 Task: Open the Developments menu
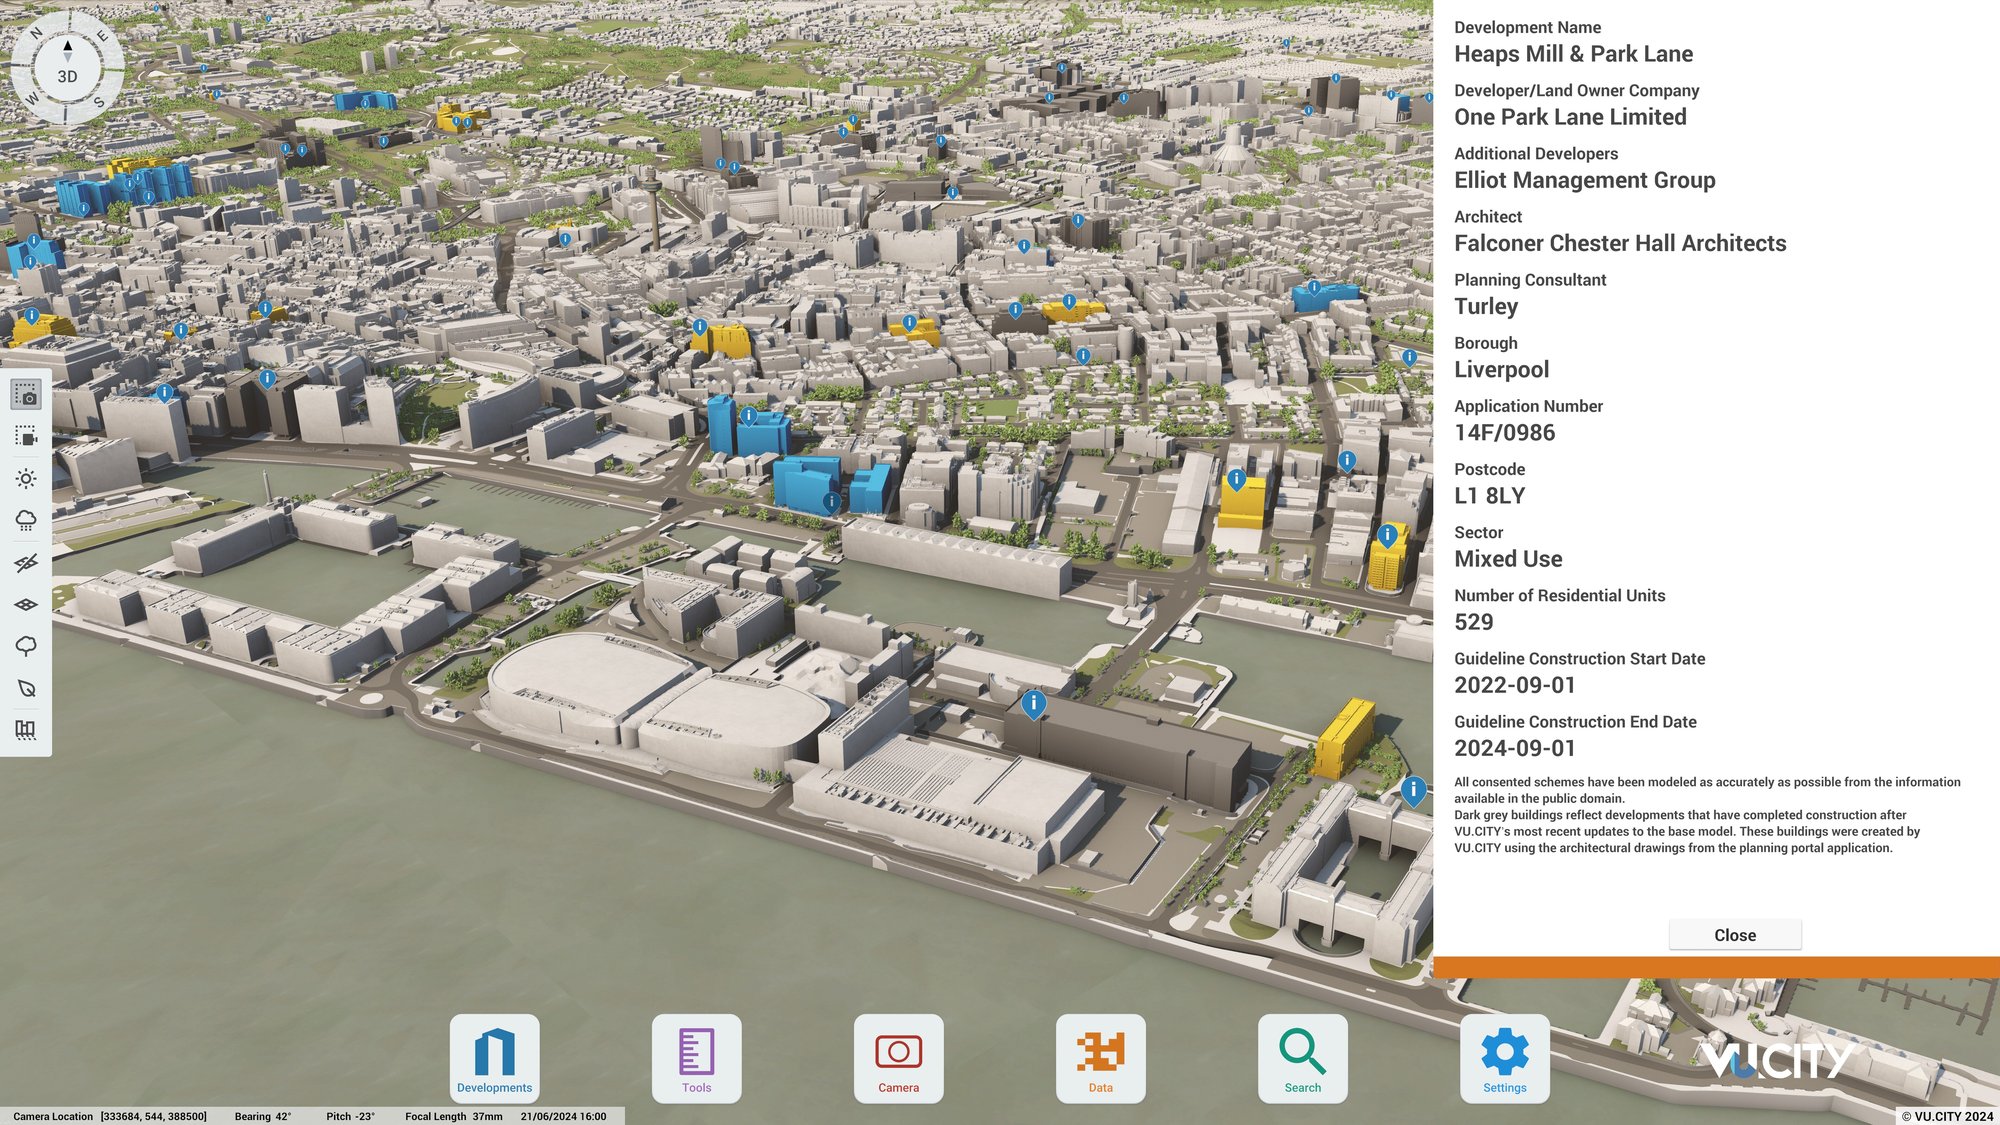pyautogui.click(x=494, y=1059)
